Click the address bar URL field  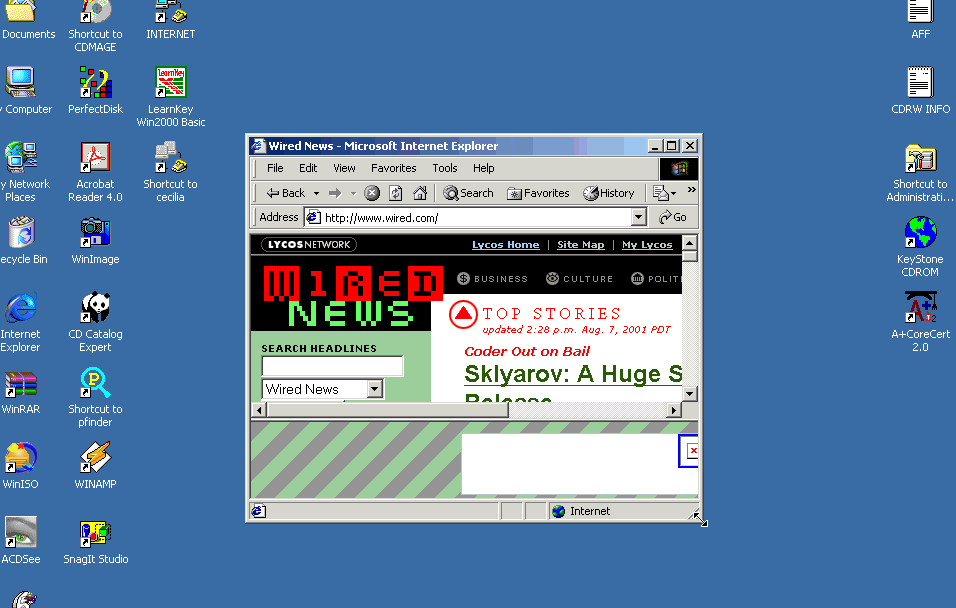tap(468, 217)
